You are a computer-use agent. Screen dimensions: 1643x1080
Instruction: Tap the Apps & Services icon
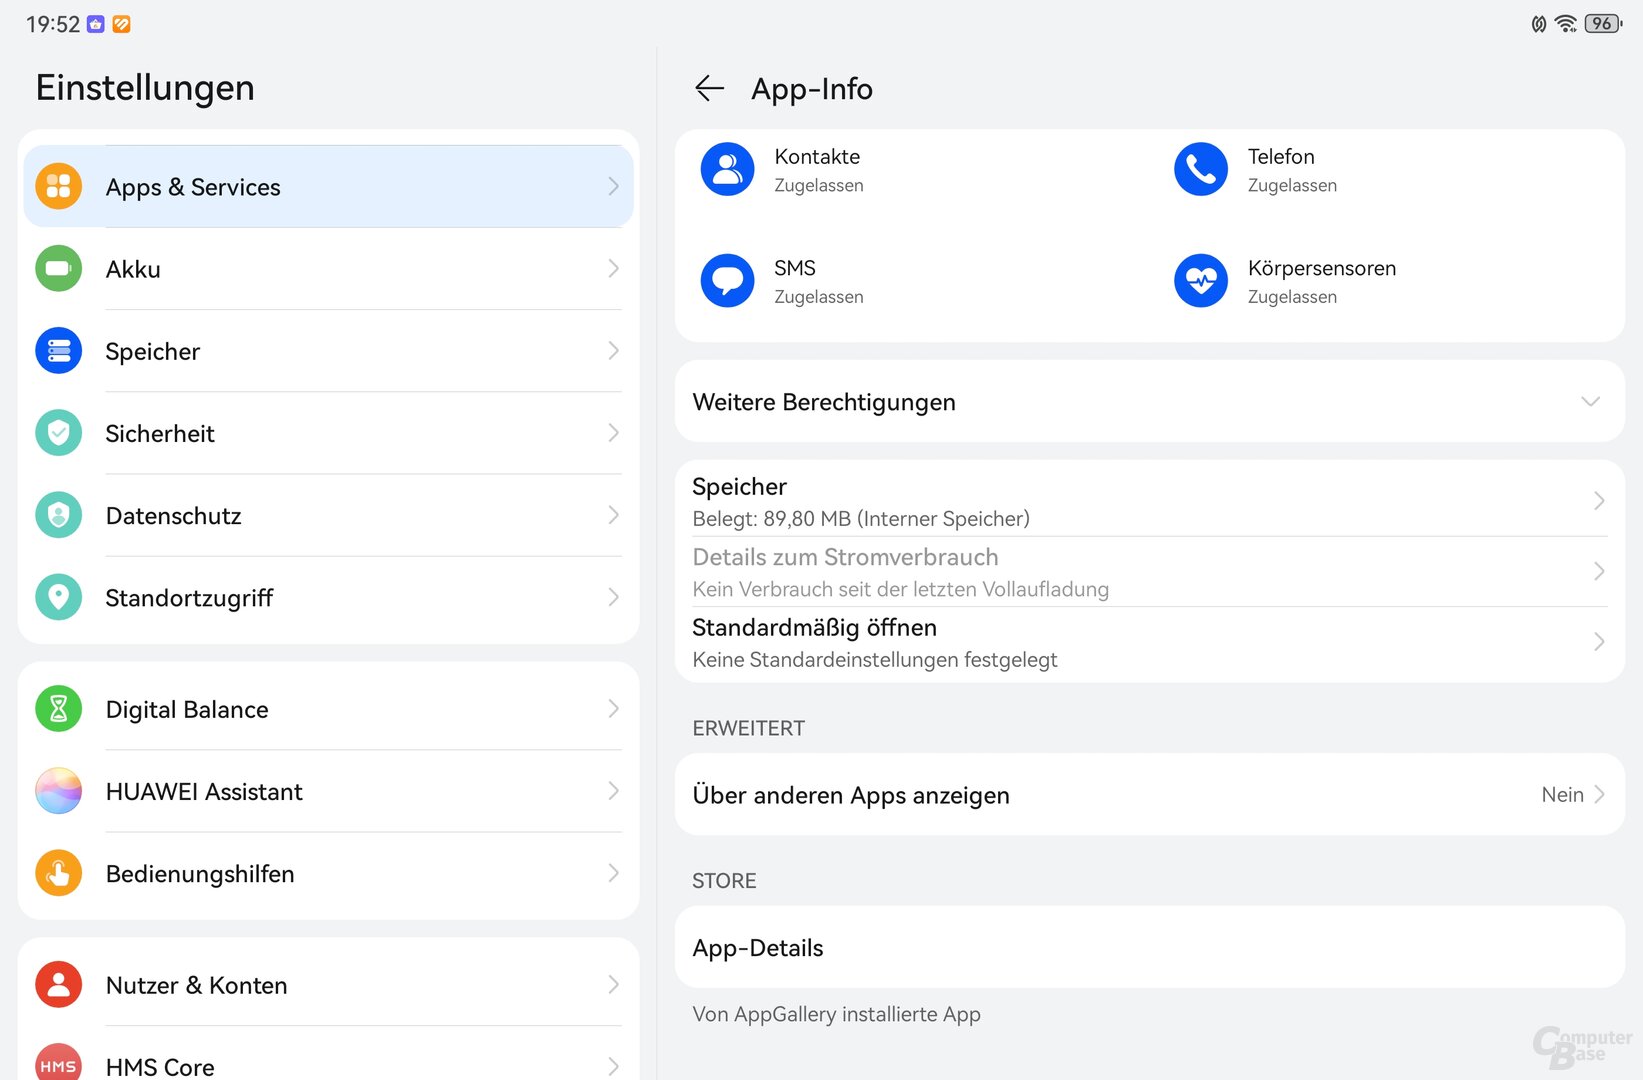[59, 187]
